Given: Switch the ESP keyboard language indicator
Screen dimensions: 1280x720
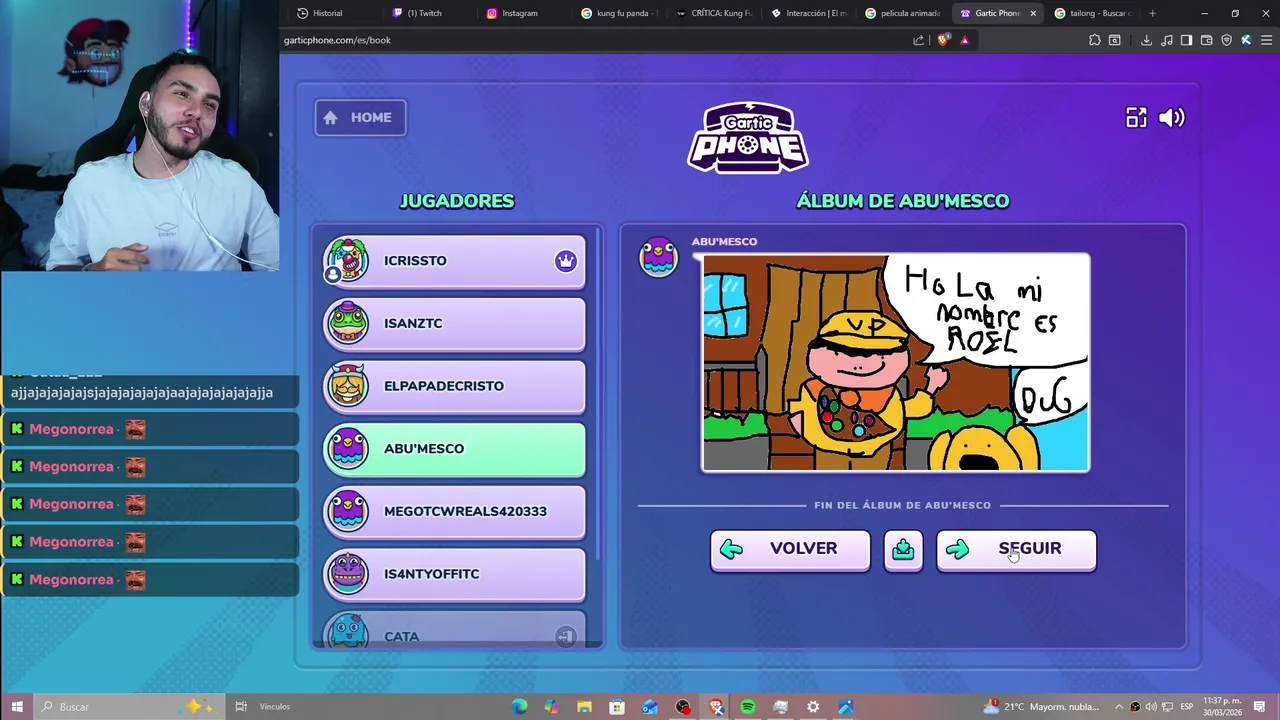Looking at the screenshot, I should point(1186,707).
